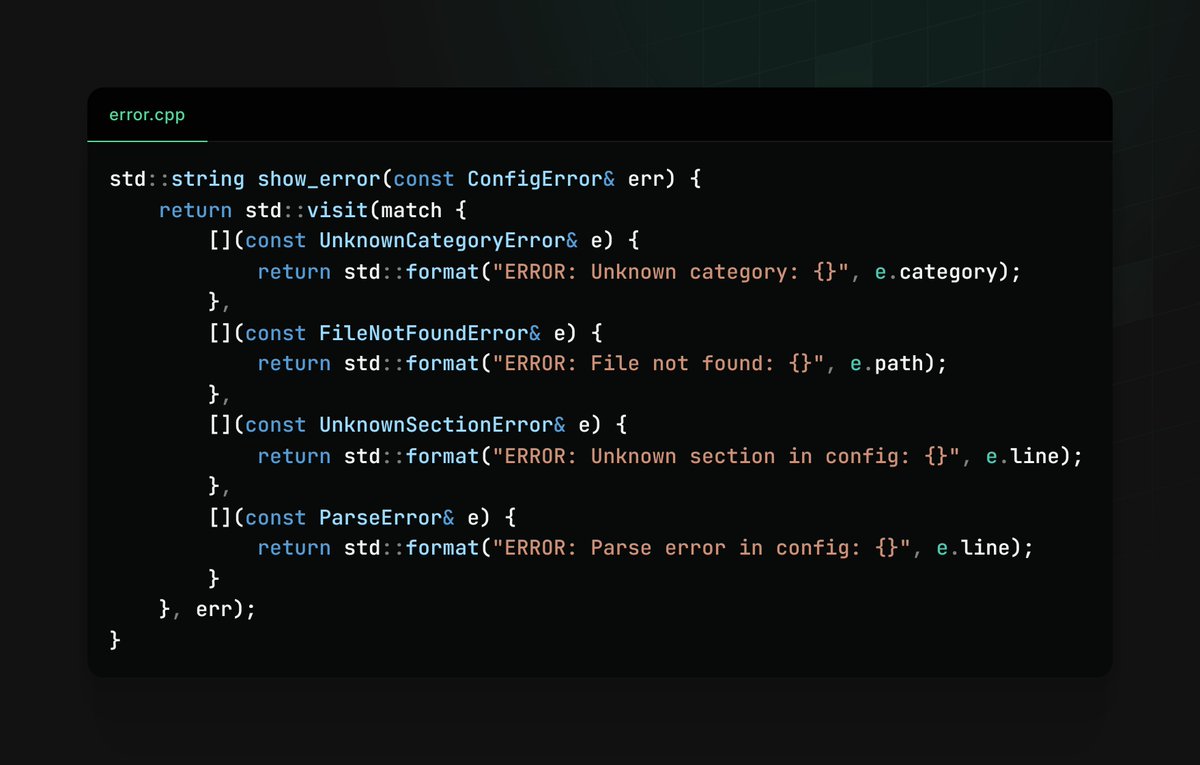Click e.path in the format call
Screen dimensions: 1200x765
(887, 364)
